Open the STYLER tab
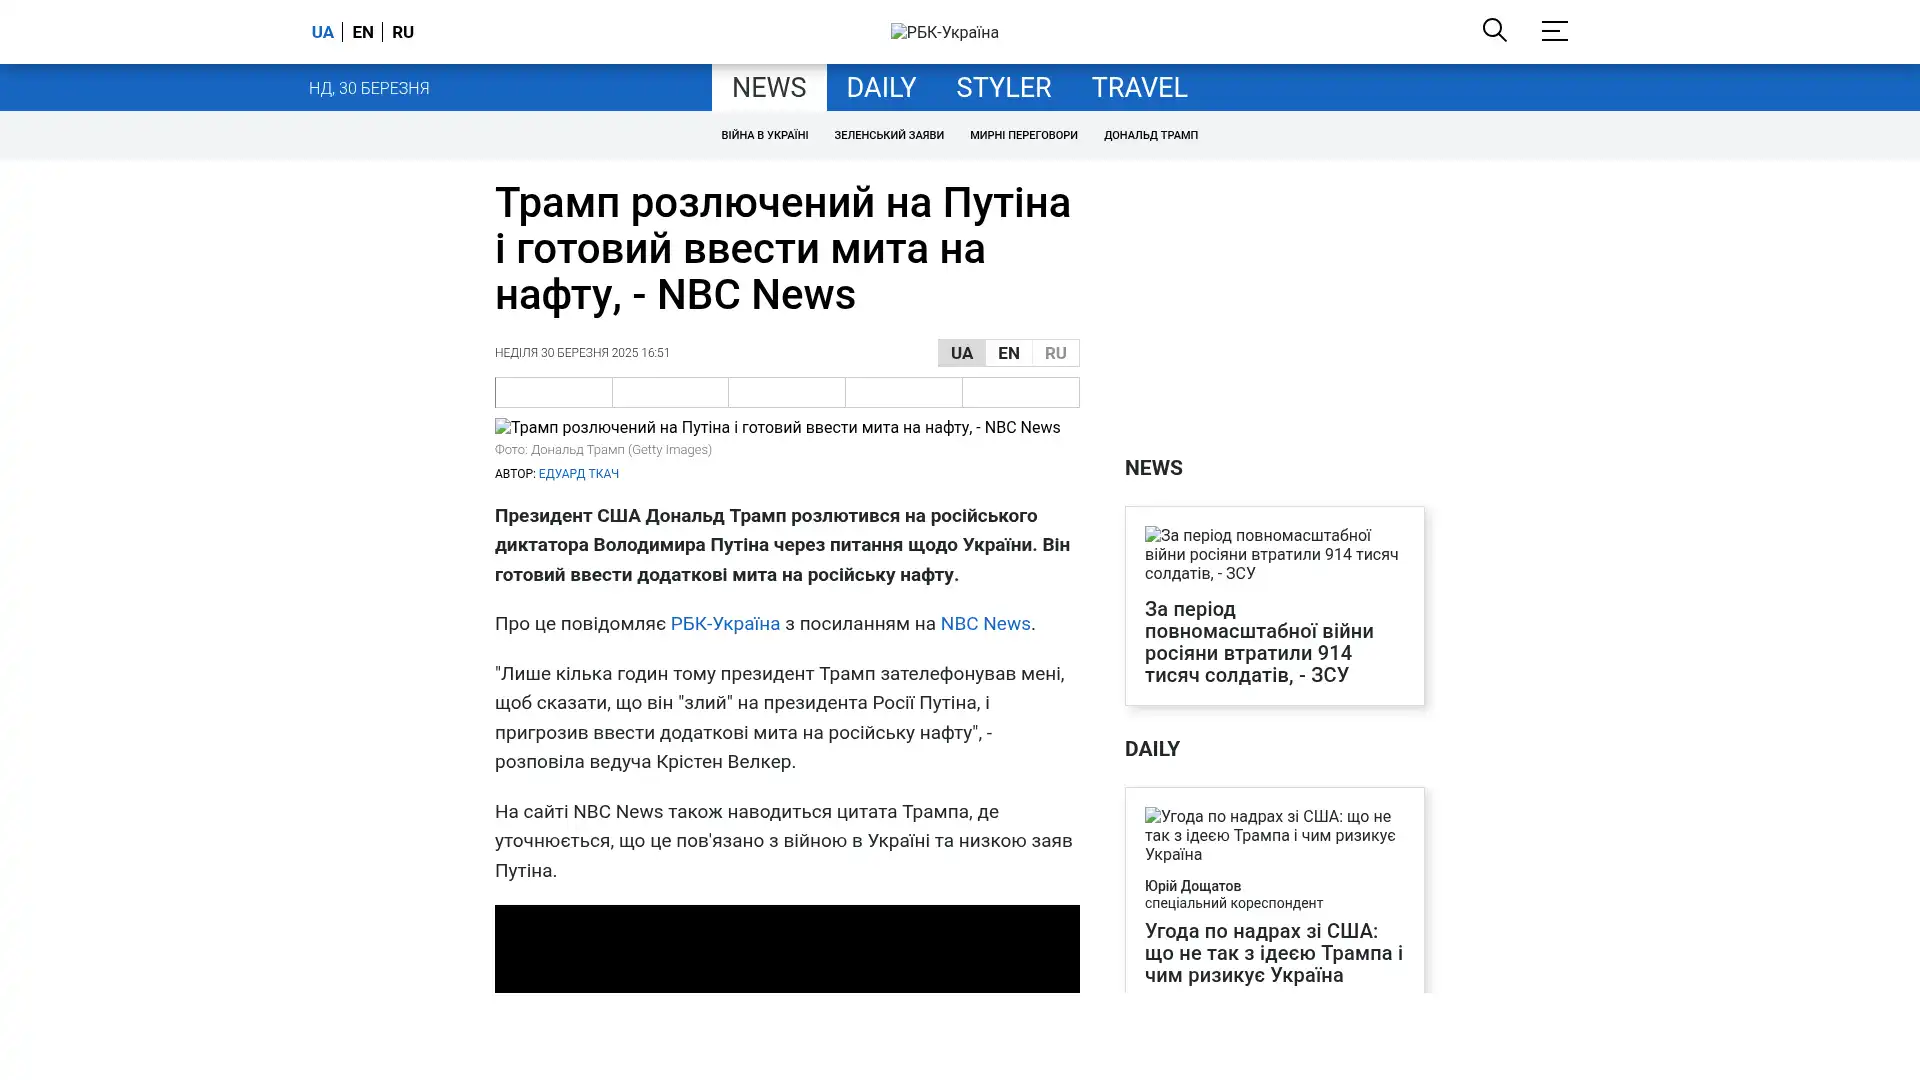The height and width of the screenshot is (1080, 1920). (x=1003, y=87)
